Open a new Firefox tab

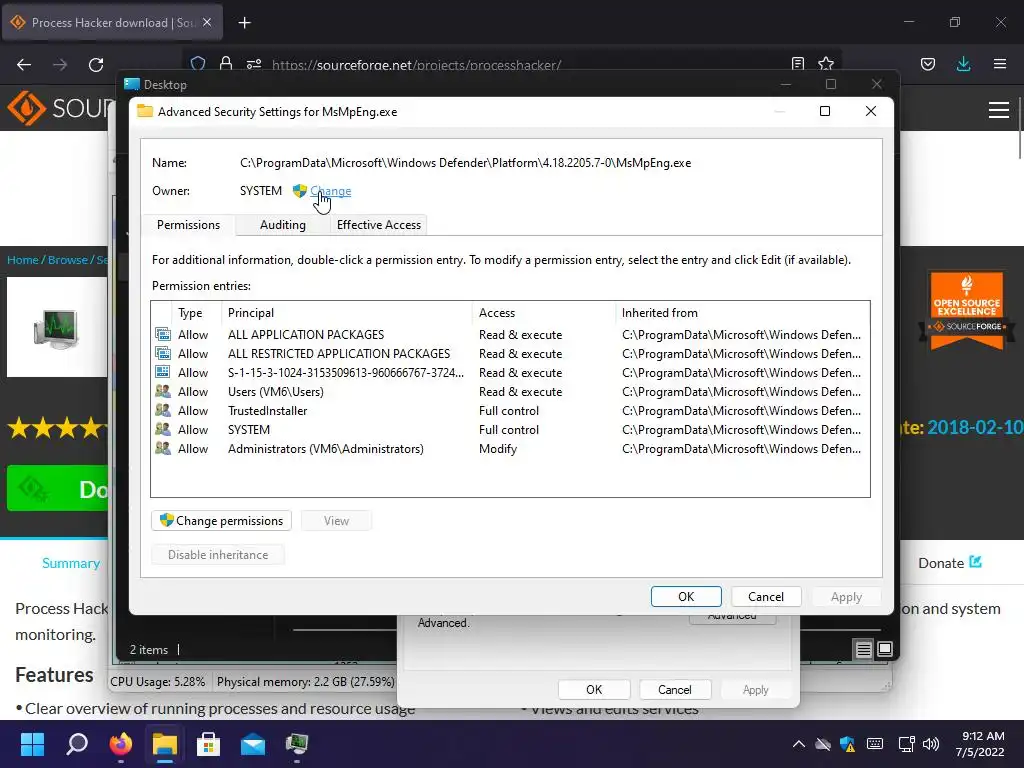click(x=244, y=23)
